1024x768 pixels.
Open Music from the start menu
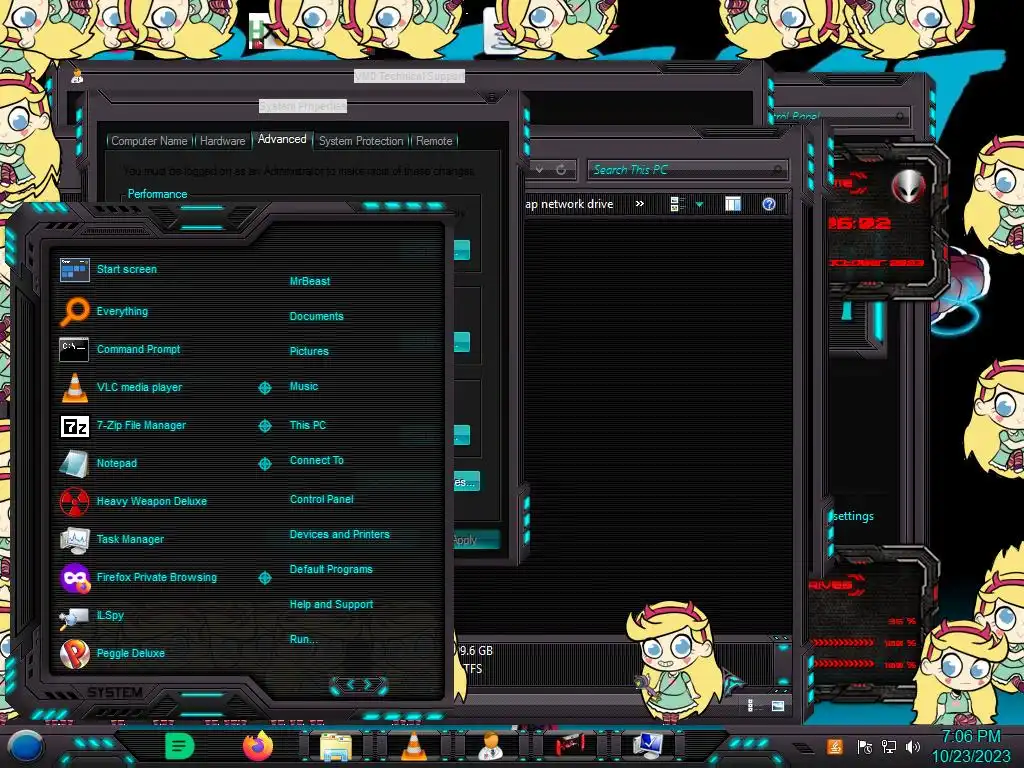[304, 387]
